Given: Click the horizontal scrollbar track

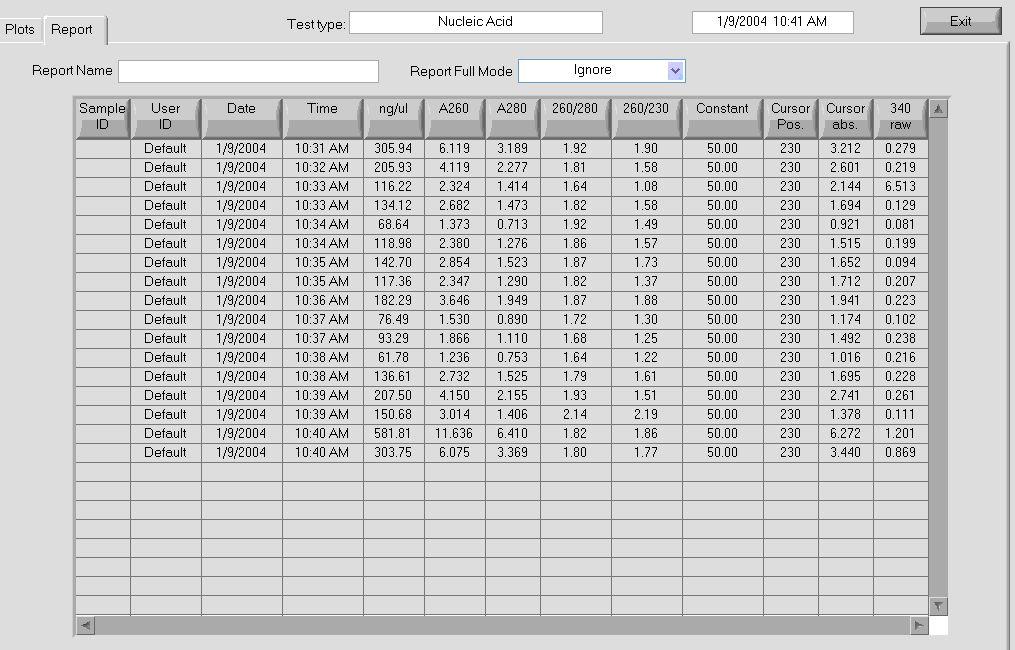Looking at the screenshot, I should [x=502, y=625].
